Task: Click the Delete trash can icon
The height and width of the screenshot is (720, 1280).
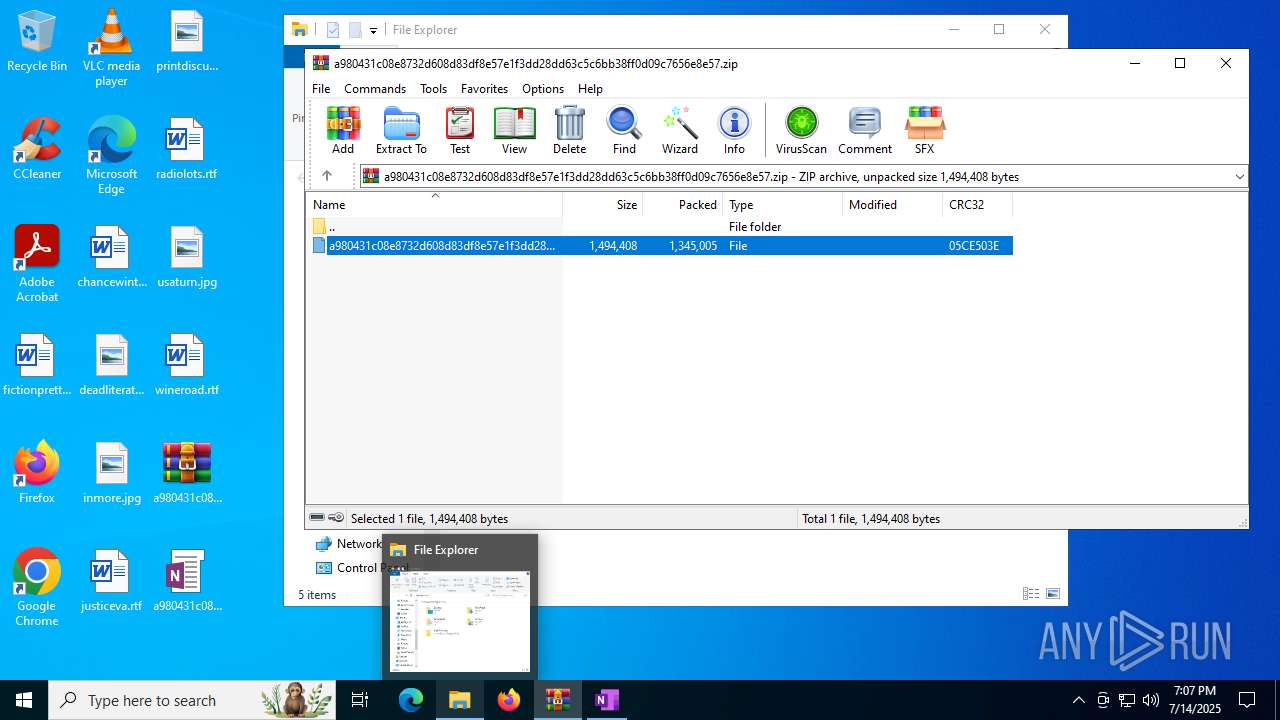Action: coord(569,131)
